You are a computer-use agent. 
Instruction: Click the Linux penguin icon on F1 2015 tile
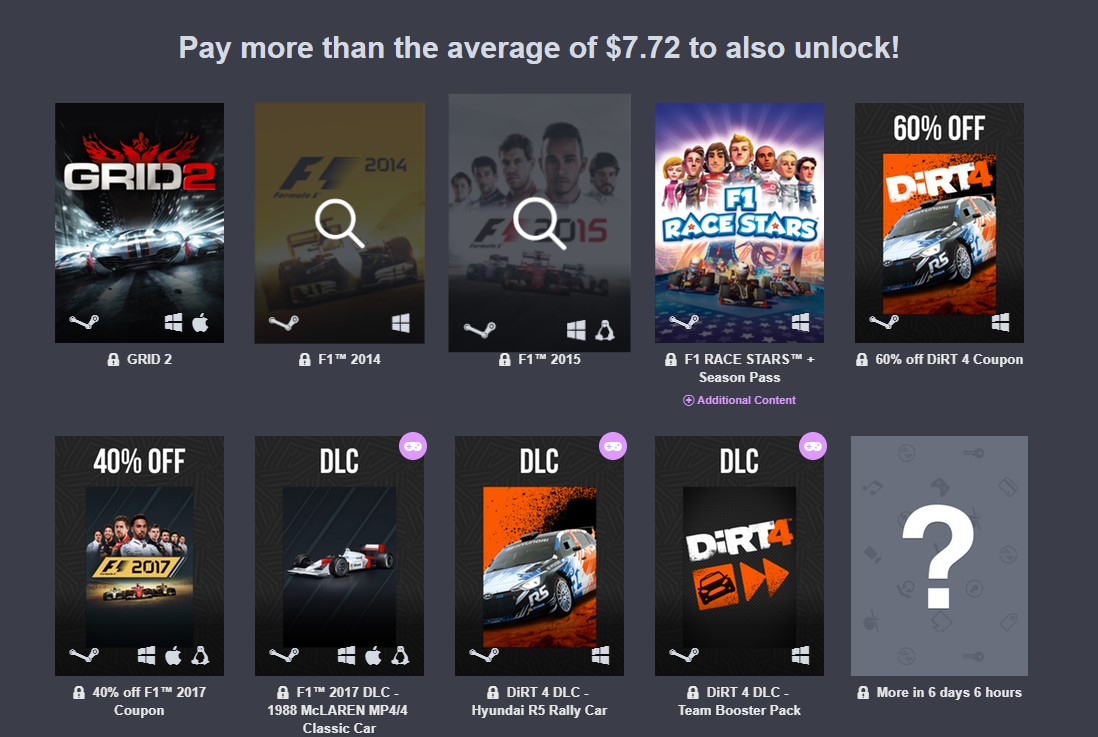point(604,330)
